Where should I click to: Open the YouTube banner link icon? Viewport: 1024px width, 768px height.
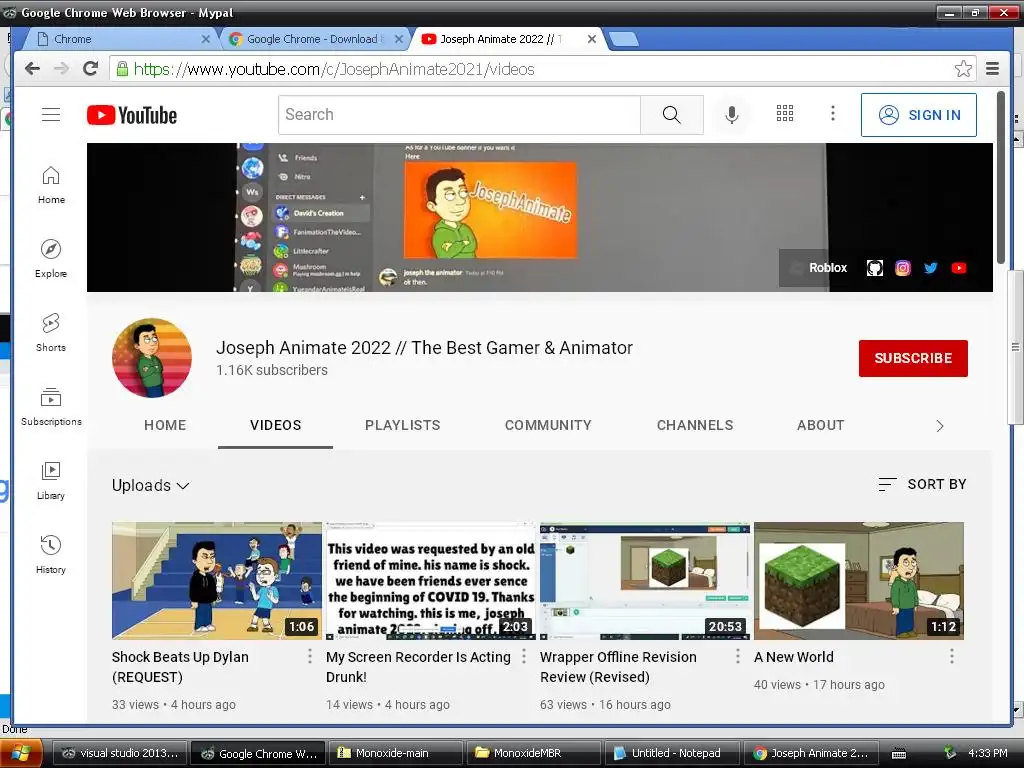click(x=959, y=268)
